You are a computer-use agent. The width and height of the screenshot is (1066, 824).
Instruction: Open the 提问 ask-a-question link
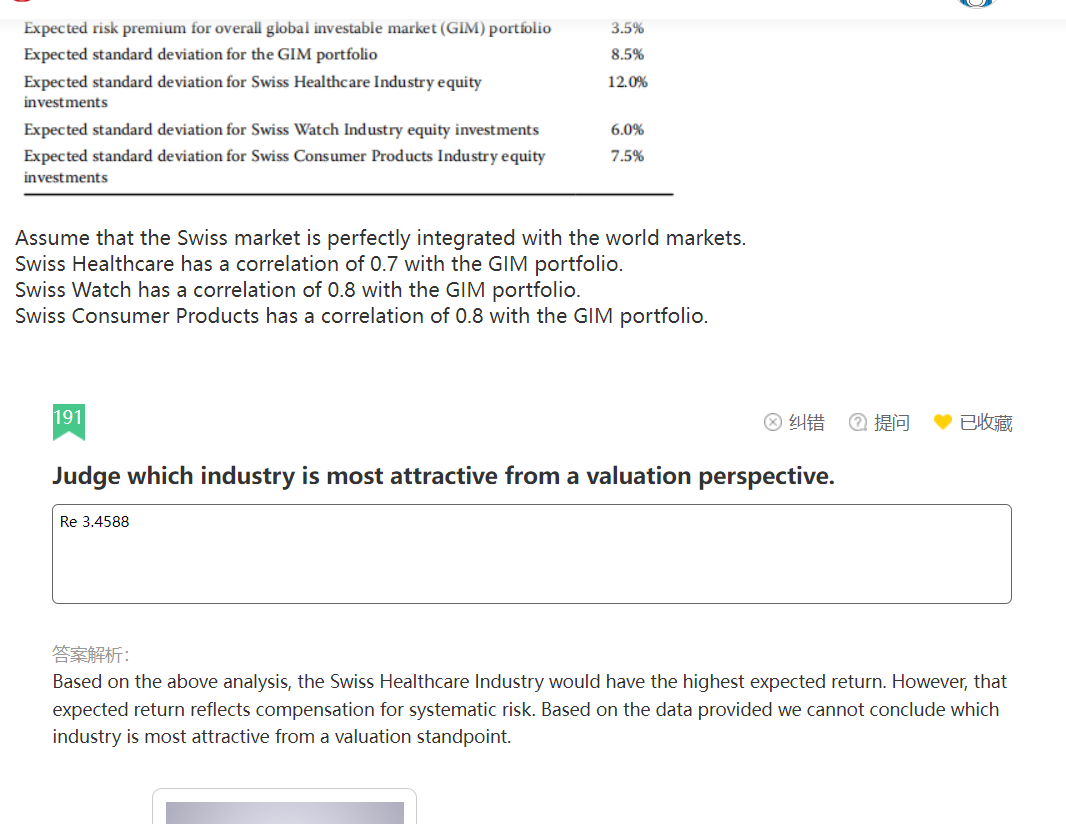click(892, 423)
